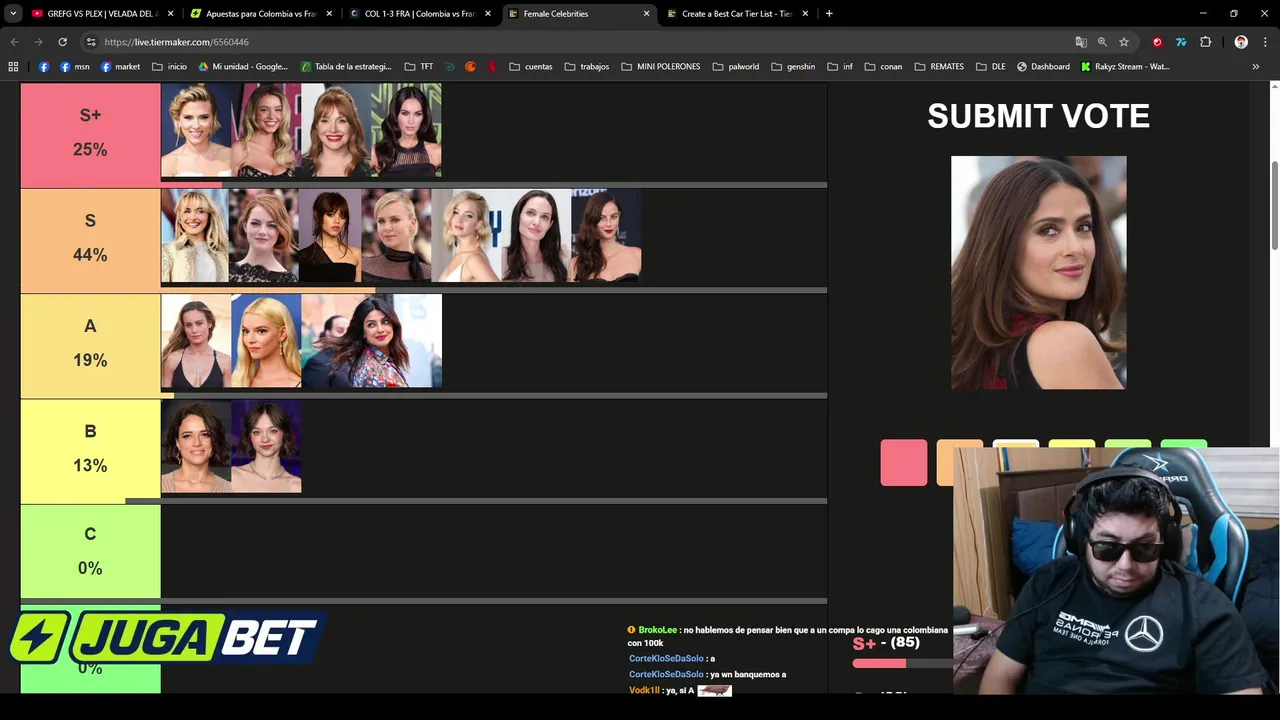The image size is (1280, 720).
Task: Open the red circular extension icon
Action: click(1157, 42)
